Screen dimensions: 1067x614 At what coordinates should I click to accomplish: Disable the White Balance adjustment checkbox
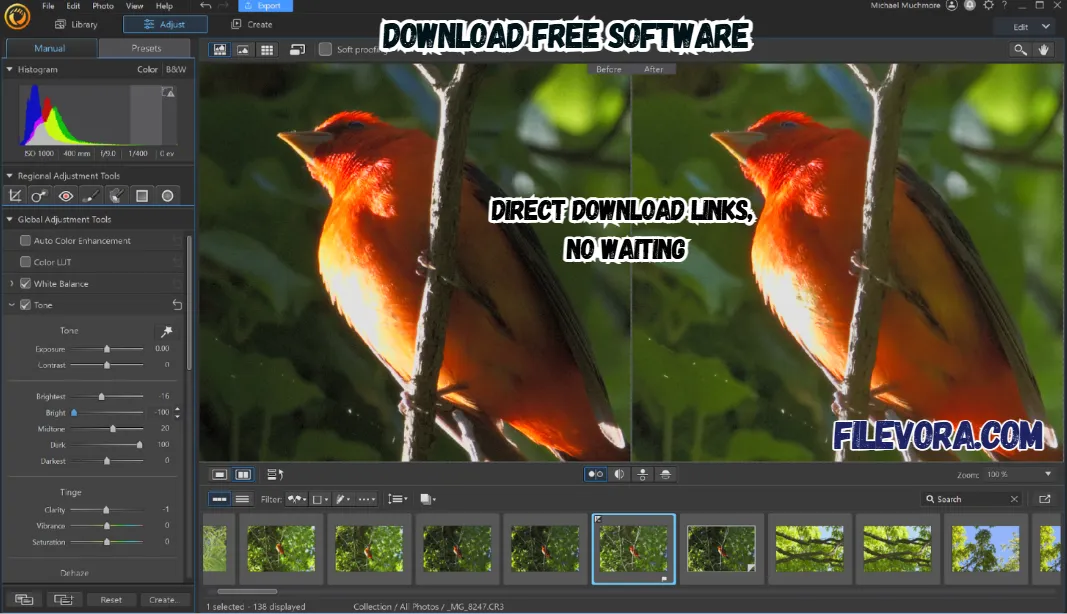[x=25, y=283]
